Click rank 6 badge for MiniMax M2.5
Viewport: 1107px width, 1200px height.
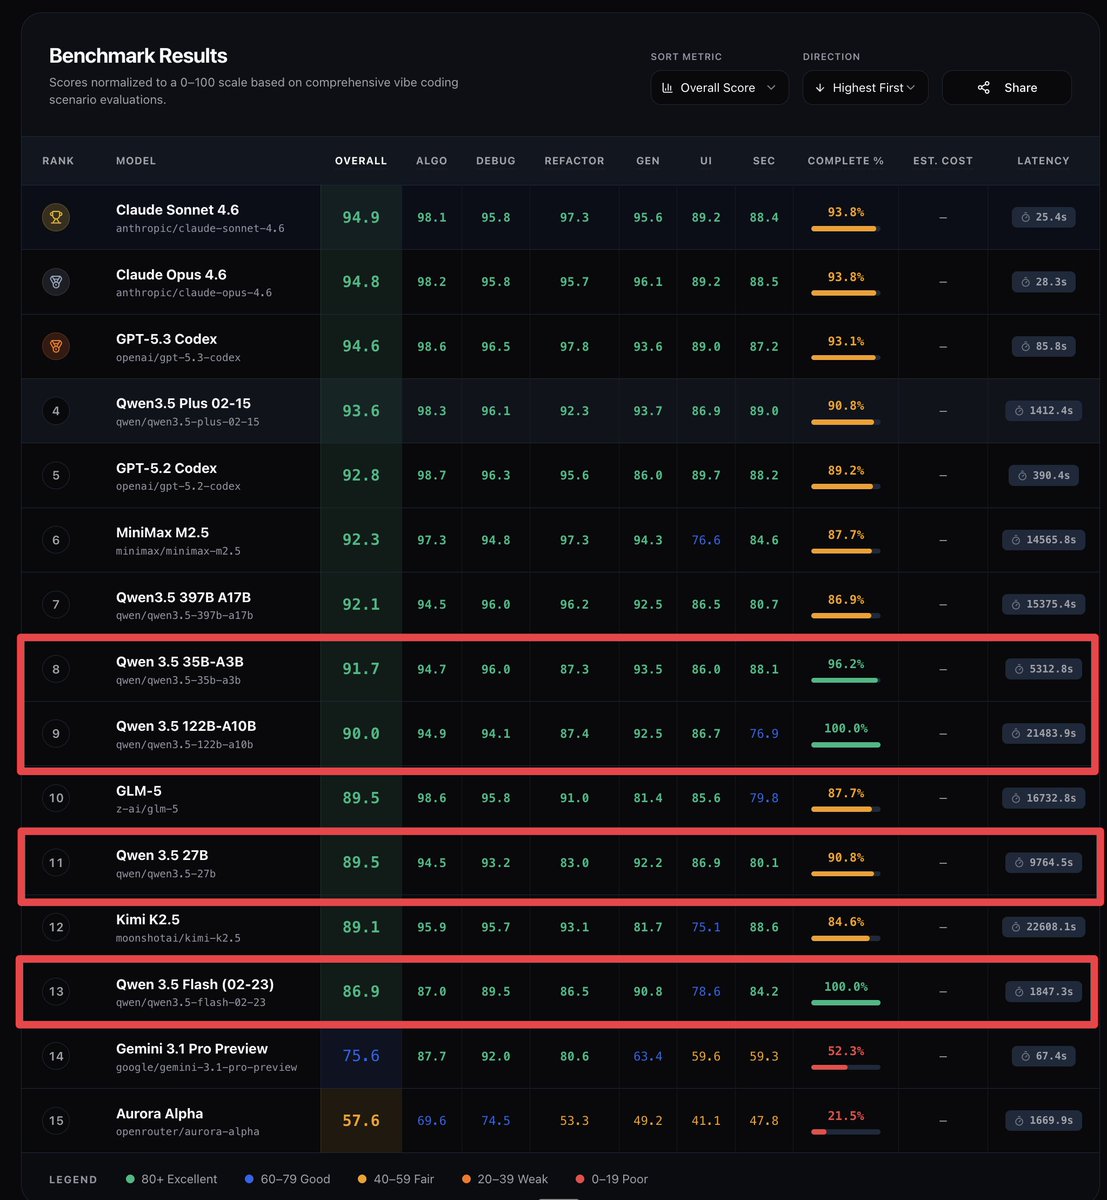(x=56, y=540)
